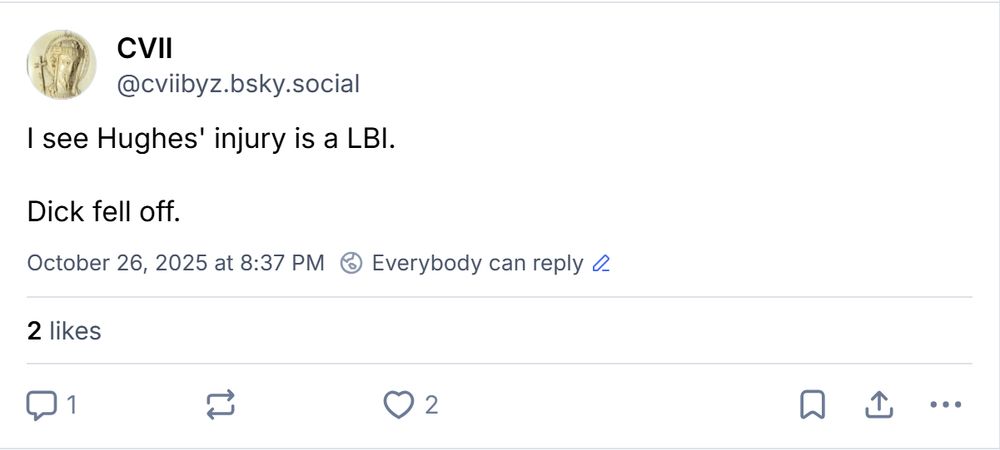Screen dimensions: 1000x450
Task: Open the "Everybody can reply" settings
Action: 477,264
